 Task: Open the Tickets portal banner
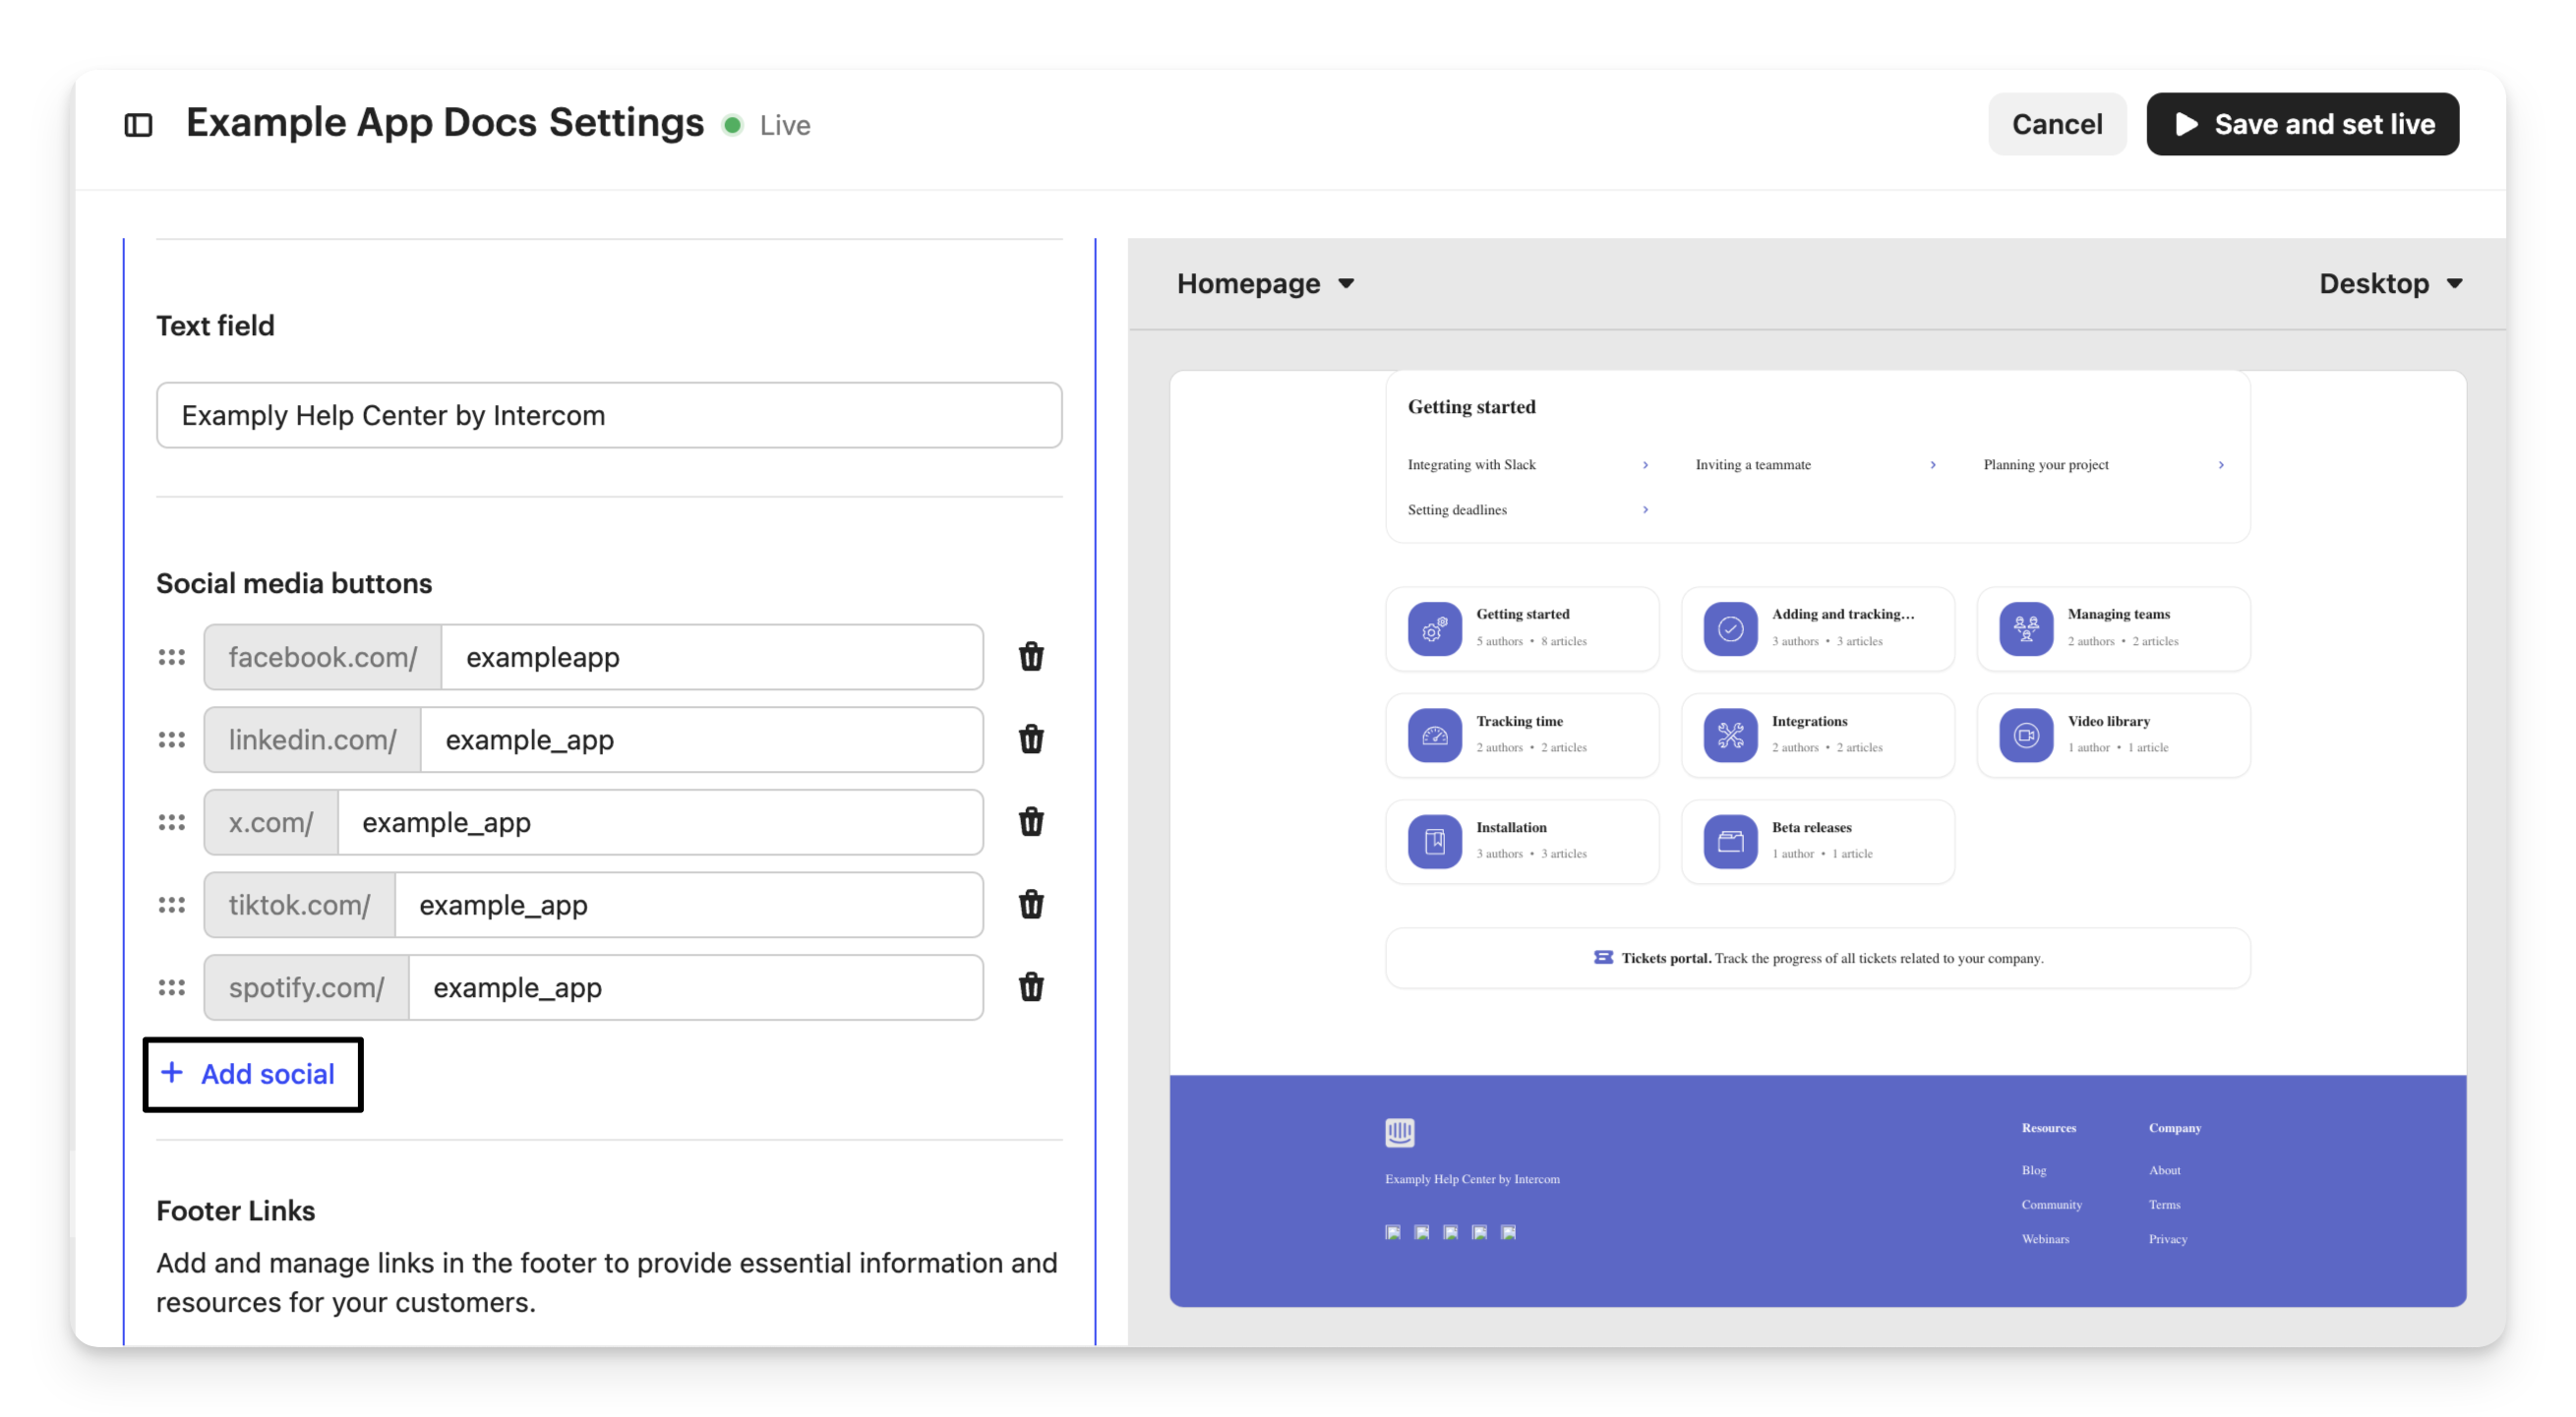[1817, 958]
